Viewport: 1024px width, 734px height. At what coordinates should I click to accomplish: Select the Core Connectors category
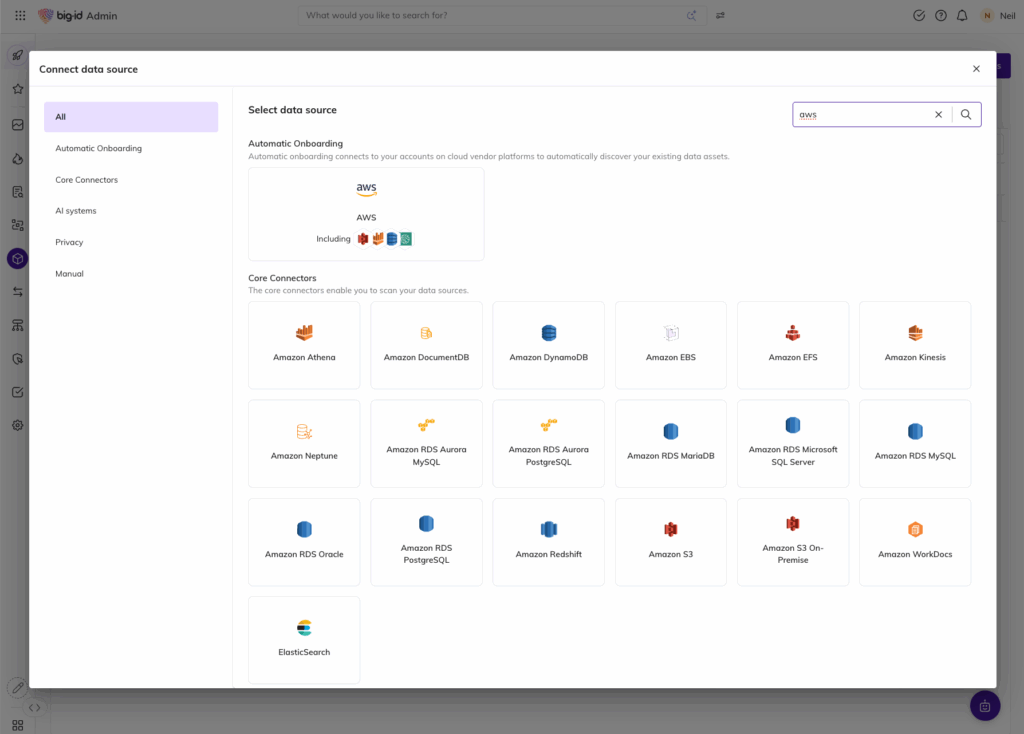coord(87,180)
